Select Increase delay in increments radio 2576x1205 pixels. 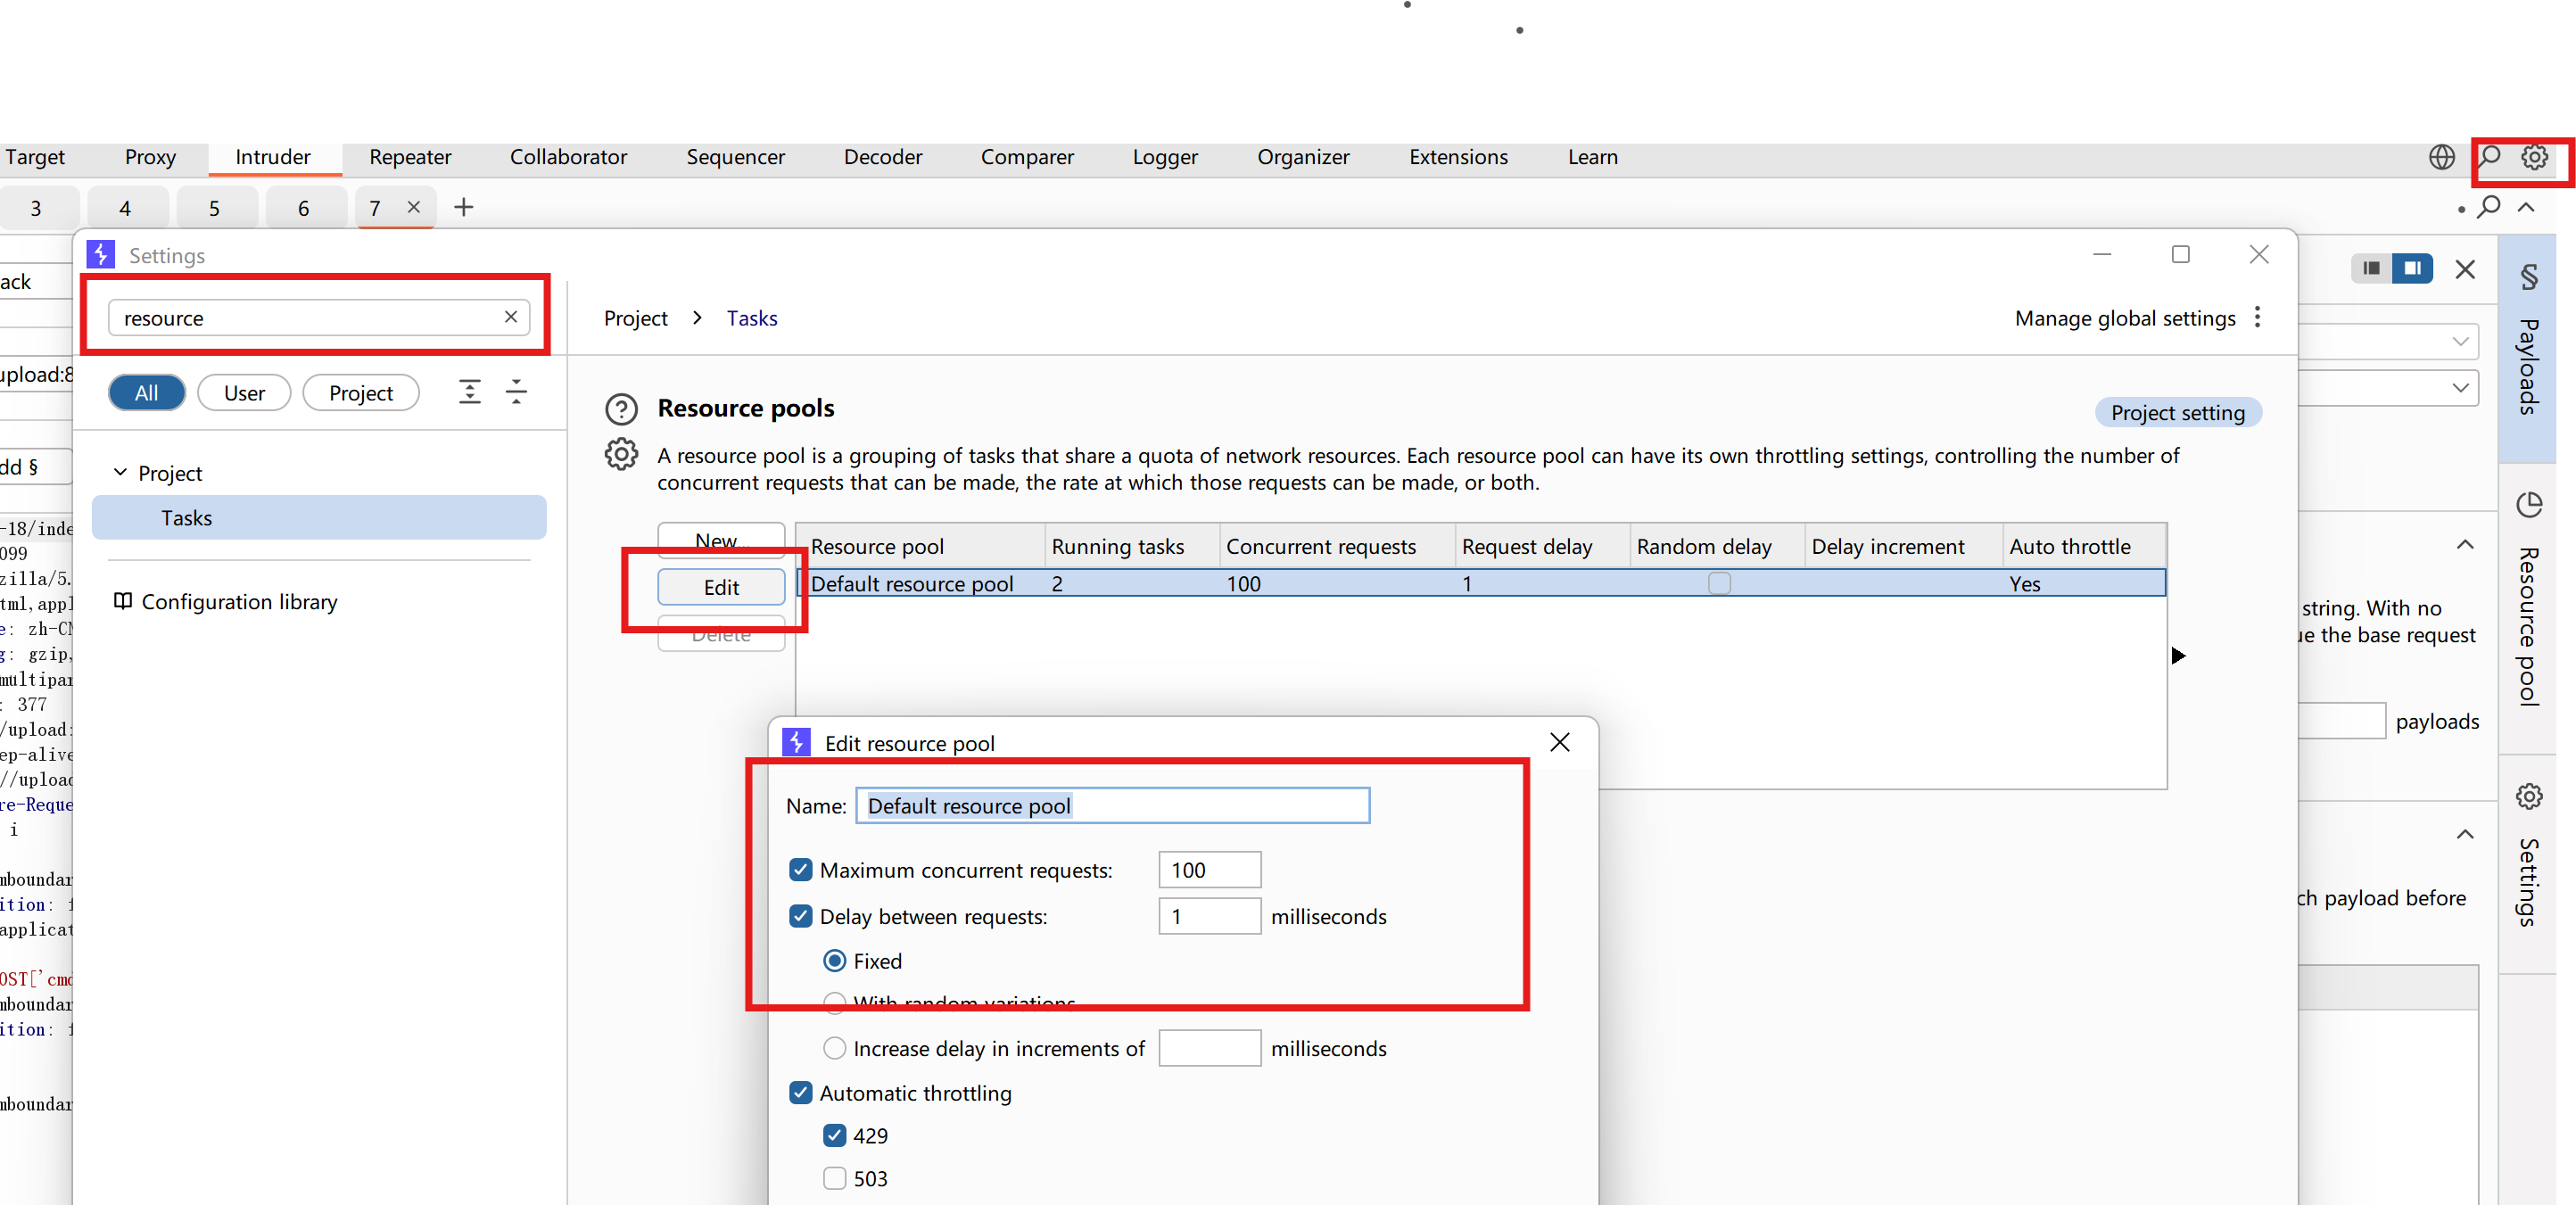pos(834,1048)
